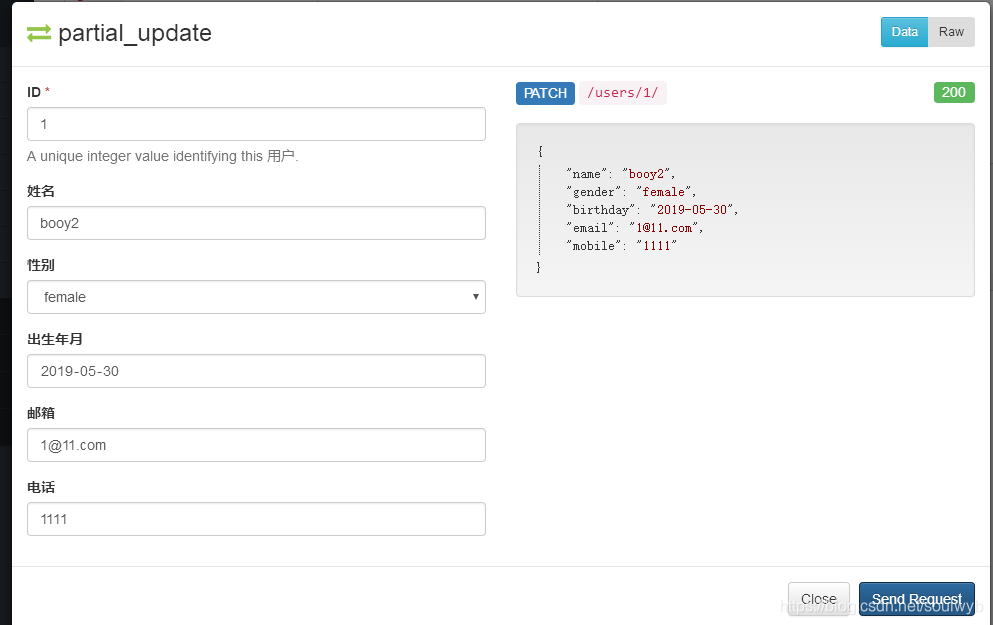Screen dimensions: 993x625
Task: Click the birthday value in JSON response
Action: (x=692, y=210)
